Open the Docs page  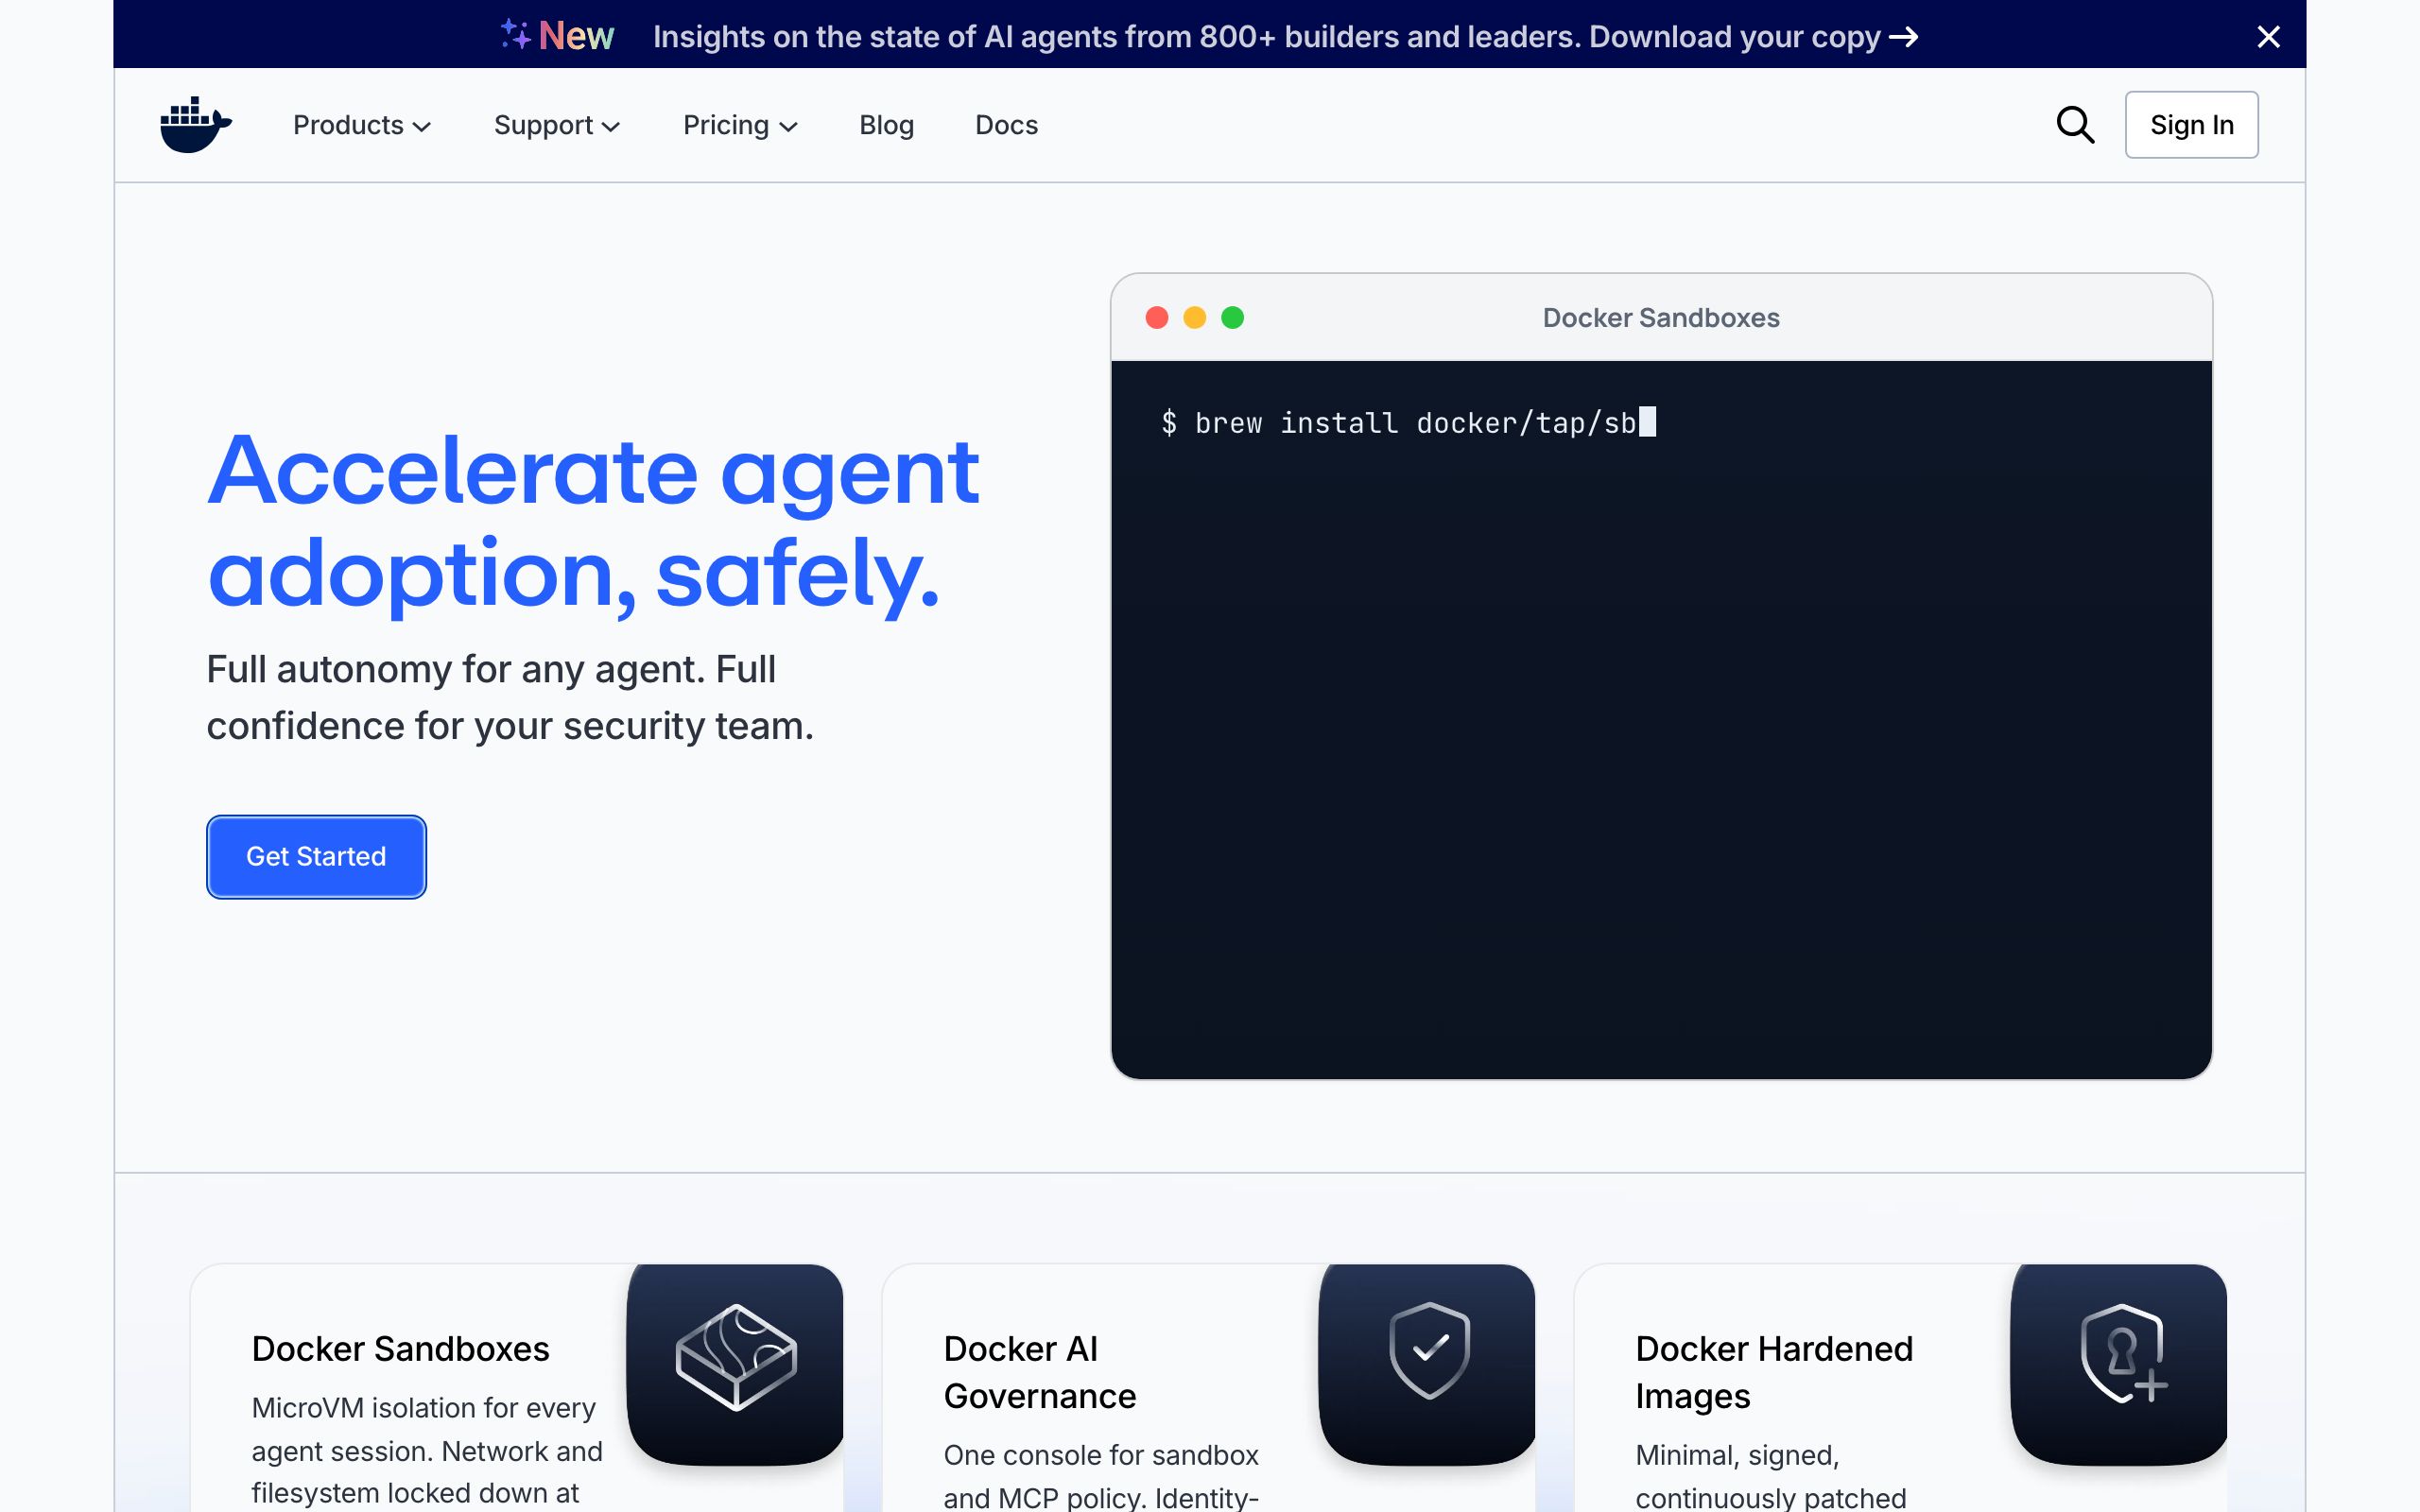pos(1006,125)
